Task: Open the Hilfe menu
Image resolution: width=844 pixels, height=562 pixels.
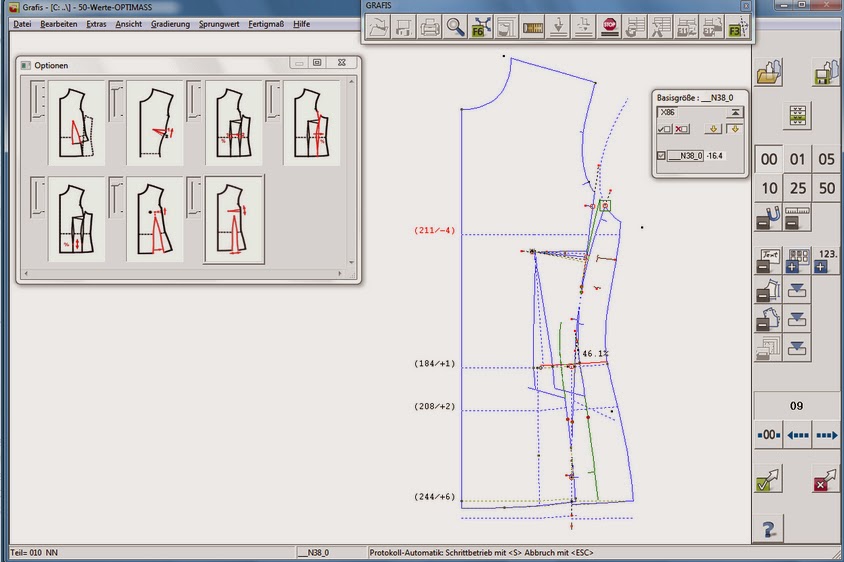Action: click(301, 24)
